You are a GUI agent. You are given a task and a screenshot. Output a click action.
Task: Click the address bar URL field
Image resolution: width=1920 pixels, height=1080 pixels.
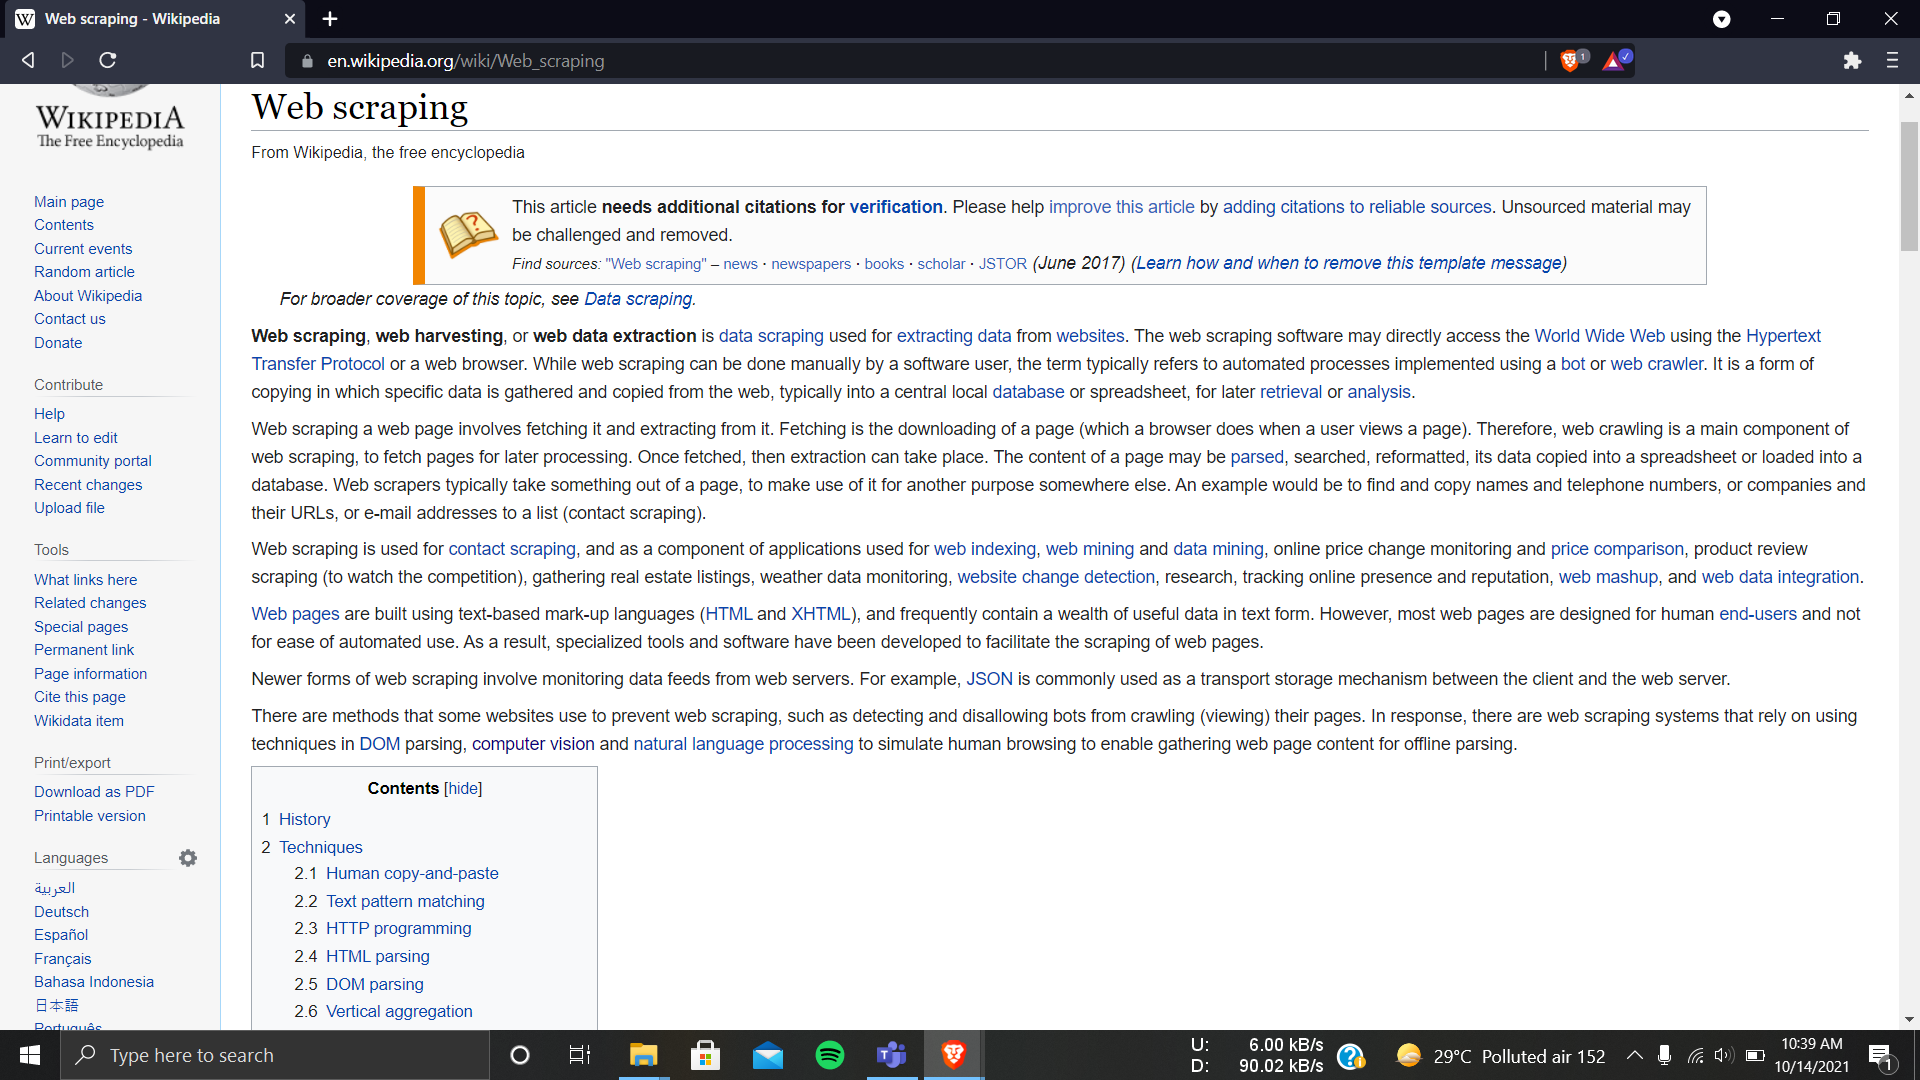pos(900,61)
